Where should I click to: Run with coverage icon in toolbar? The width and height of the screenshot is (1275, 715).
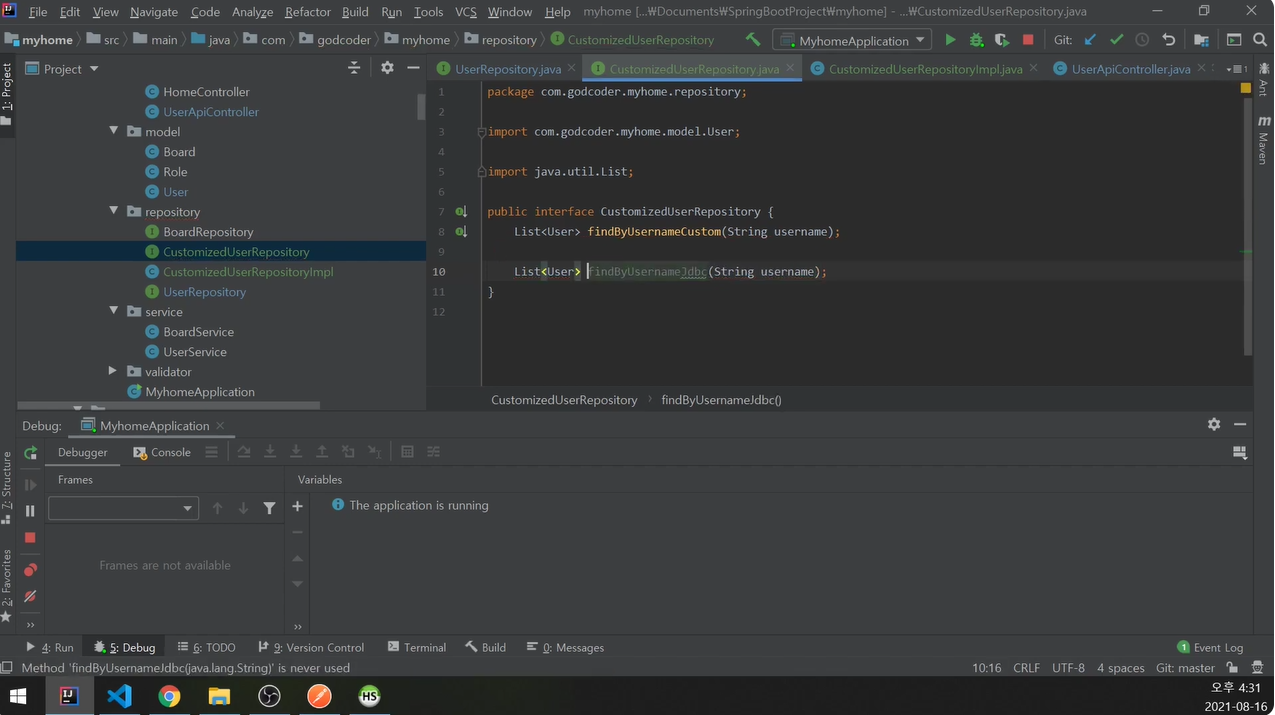pyautogui.click(x=1002, y=40)
